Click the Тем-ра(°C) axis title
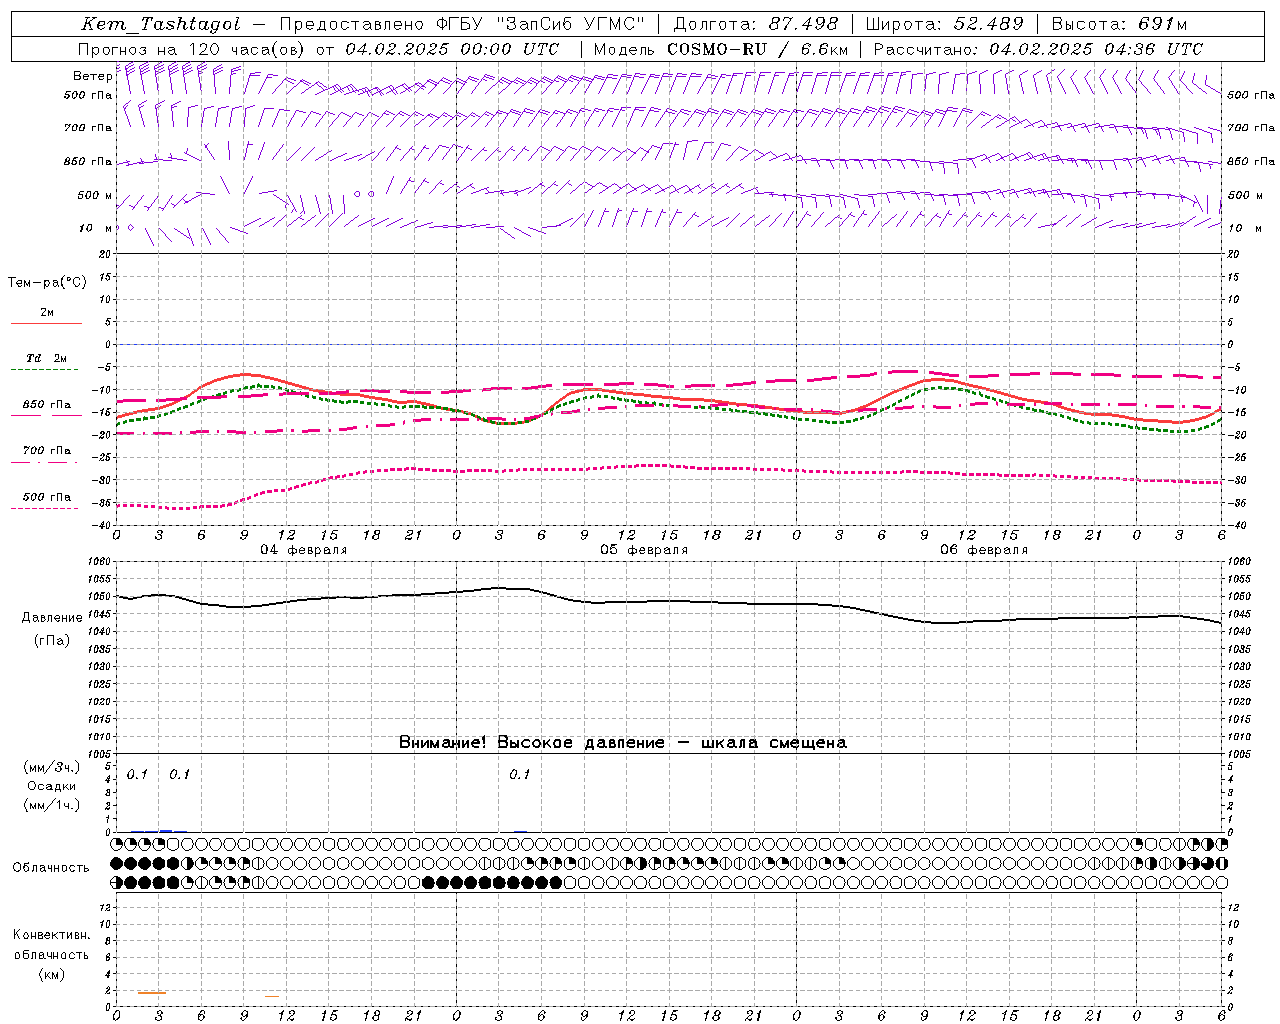This screenshot has width=1280, height=1024. tap(47, 282)
